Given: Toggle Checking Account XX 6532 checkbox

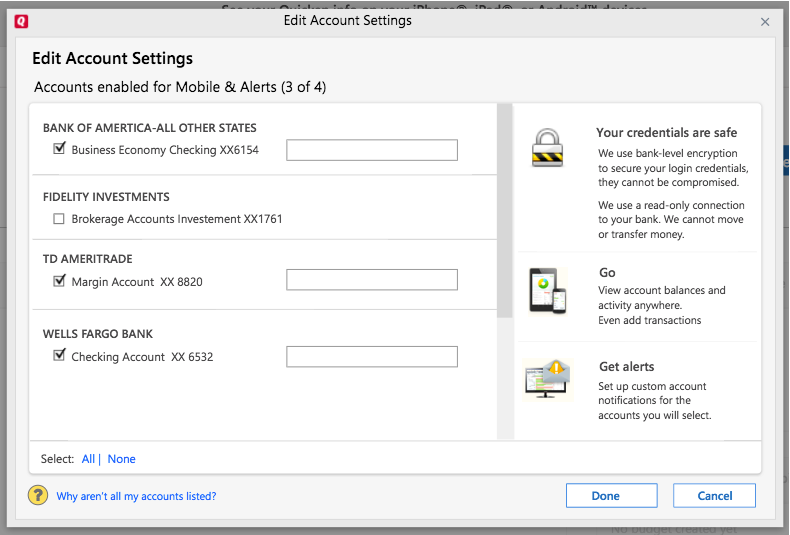Looking at the screenshot, I should point(59,356).
